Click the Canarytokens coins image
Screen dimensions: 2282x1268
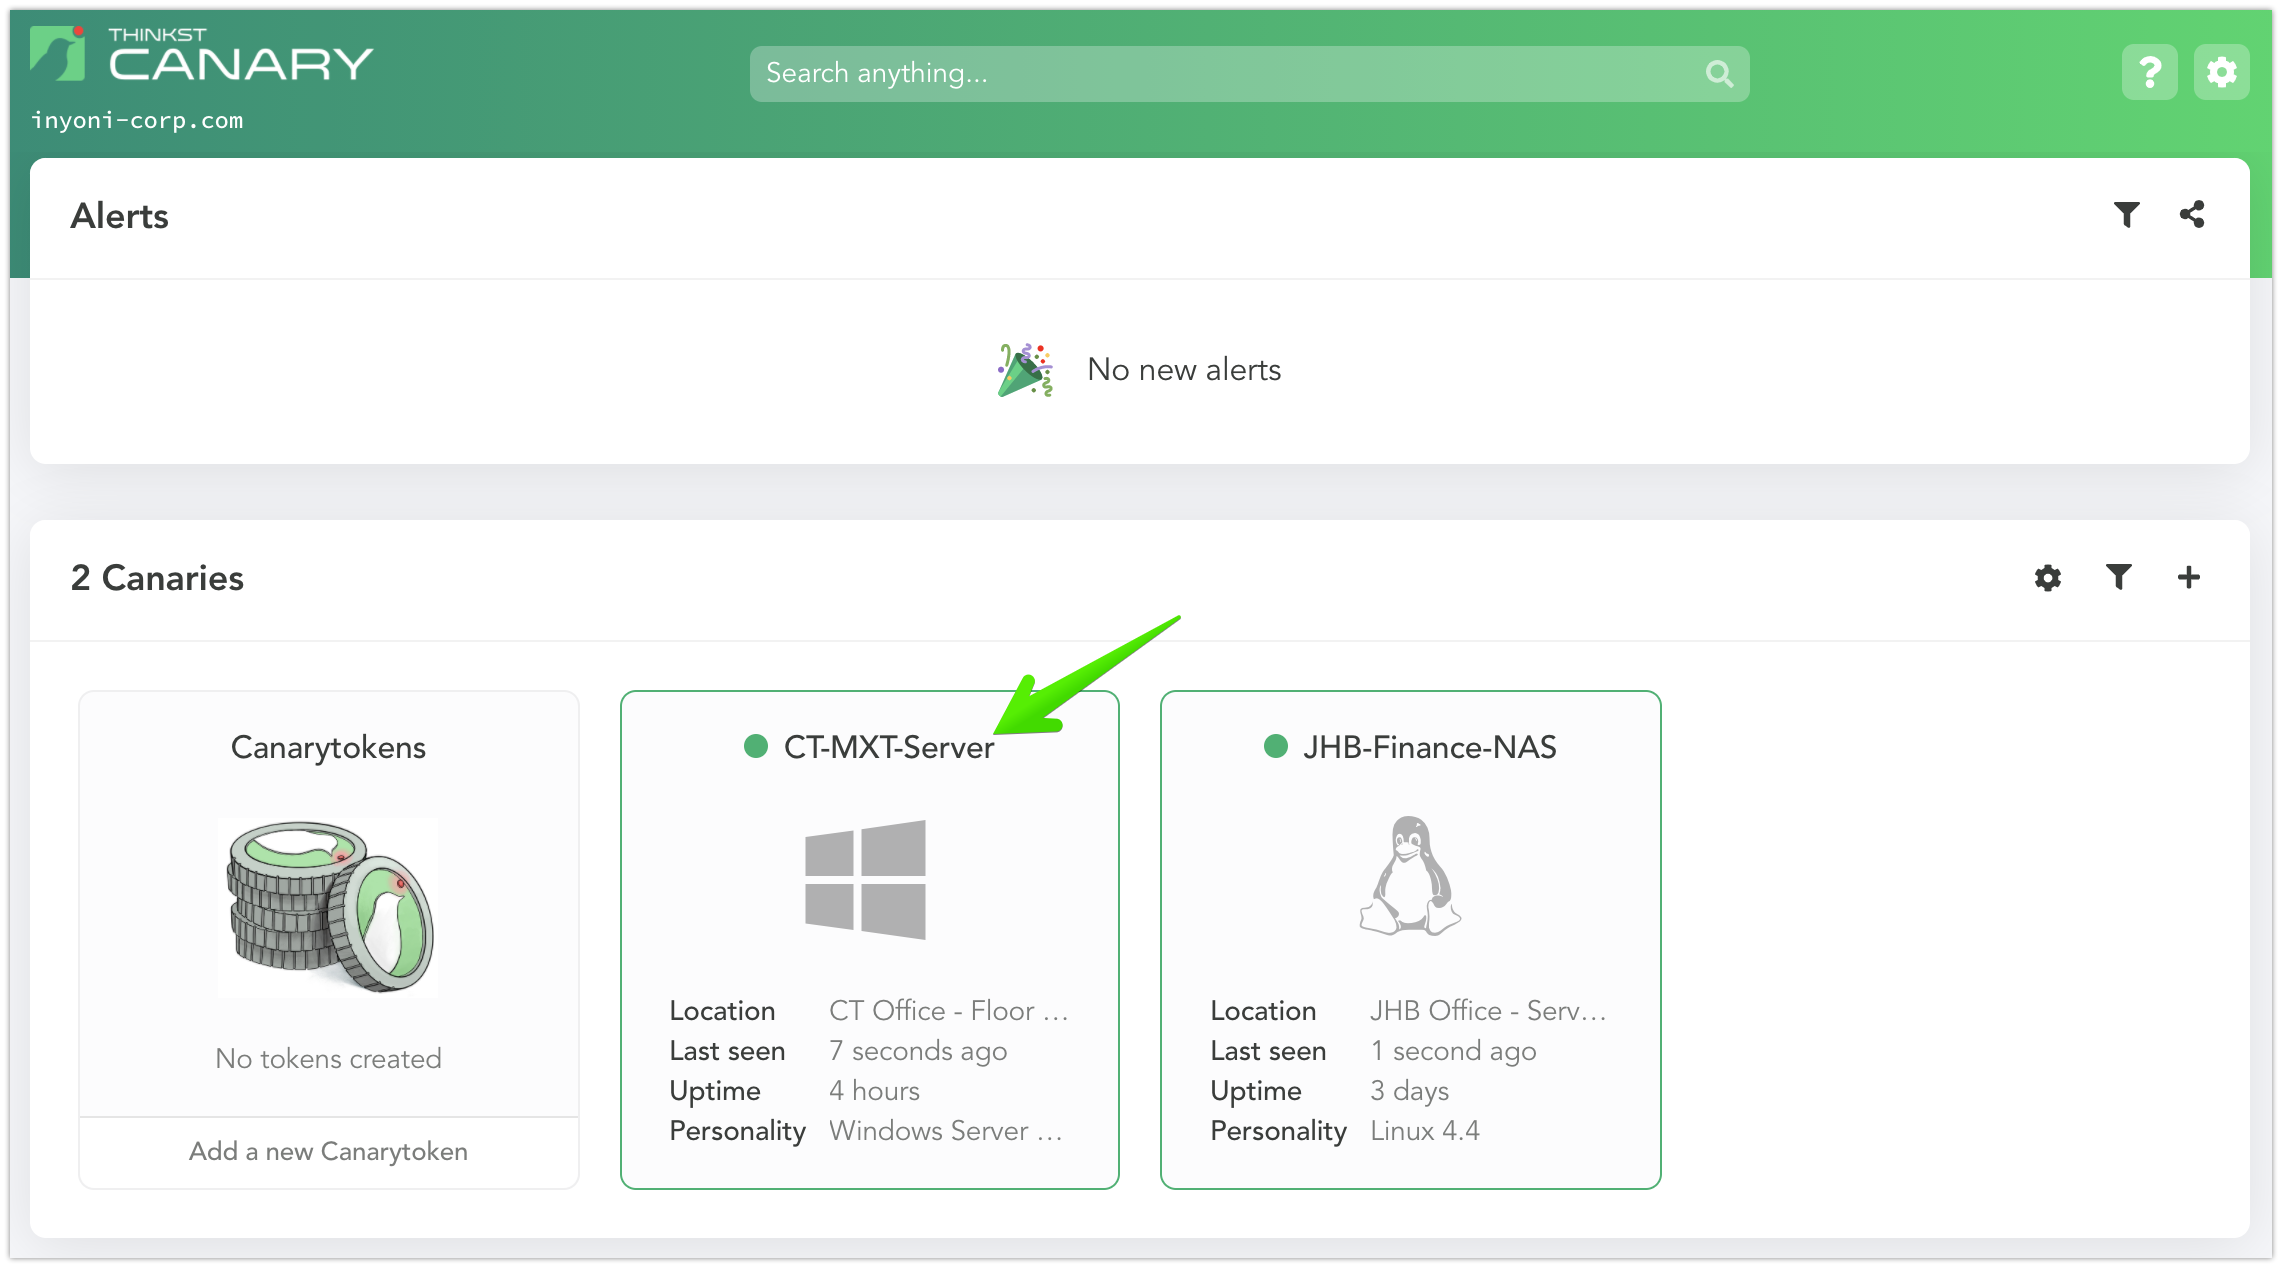point(328,907)
